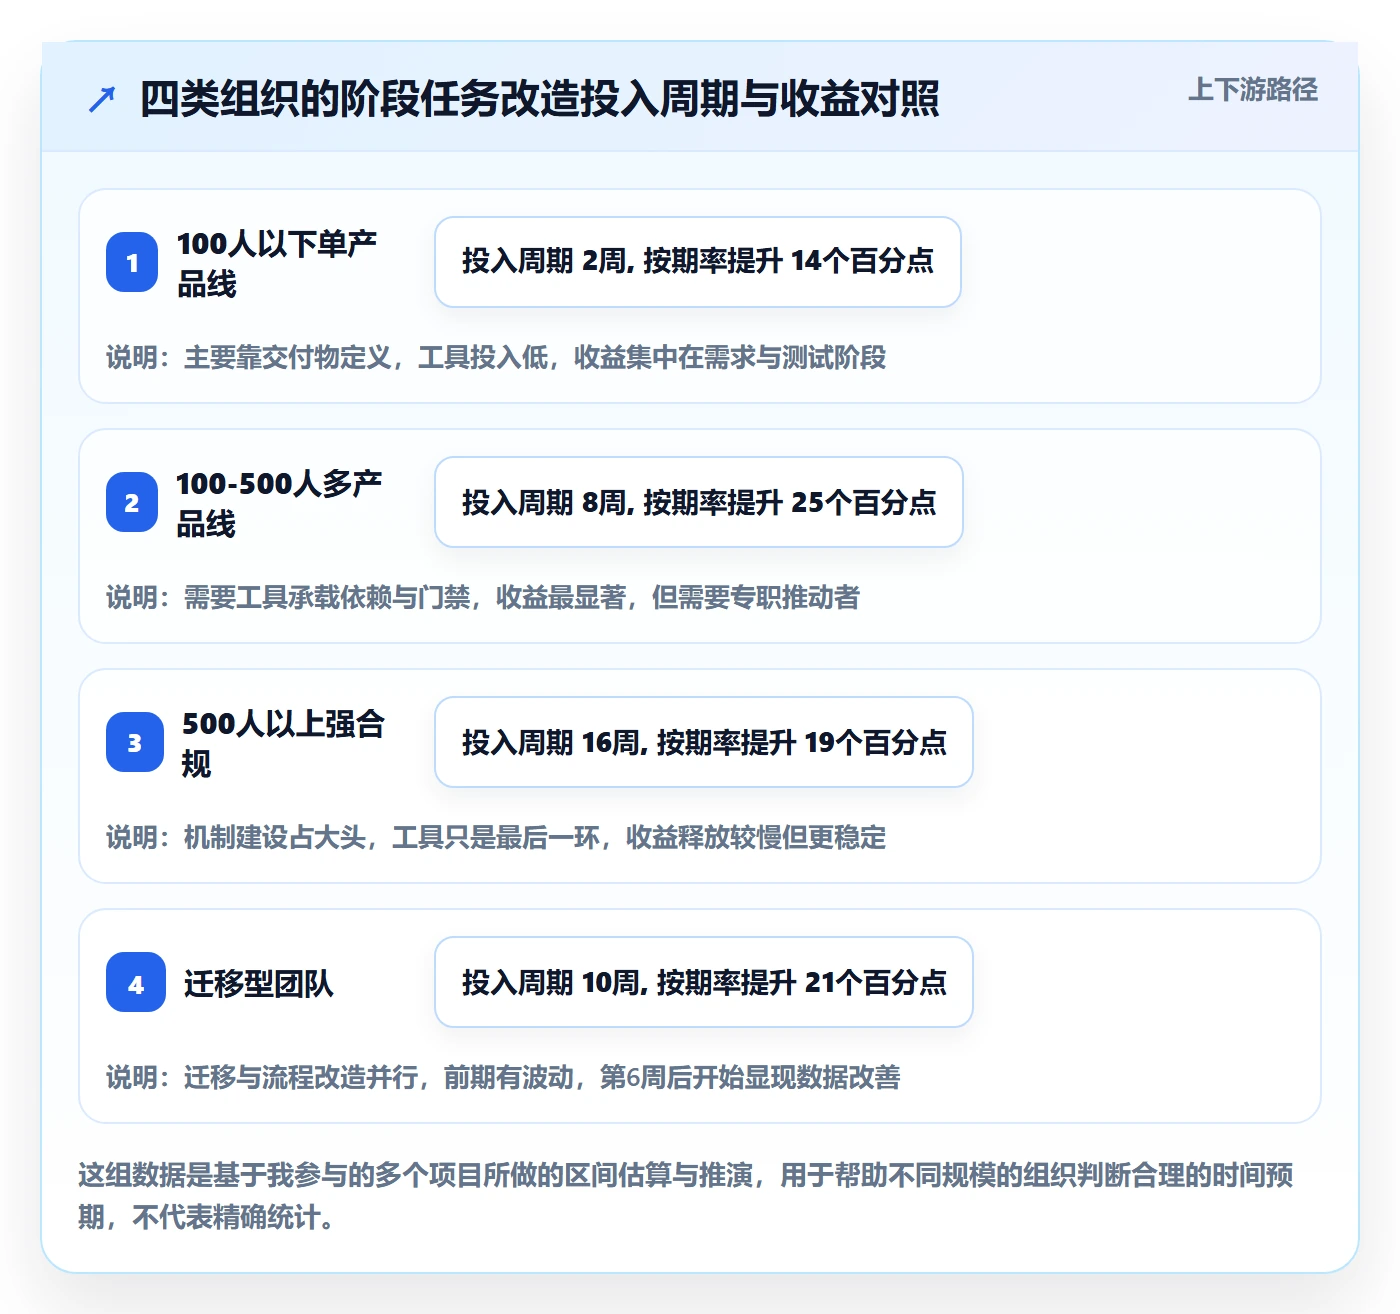Image resolution: width=1400 pixels, height=1314 pixels.
Task: Click the 投入周期 10周 metric box
Action: 704,982
